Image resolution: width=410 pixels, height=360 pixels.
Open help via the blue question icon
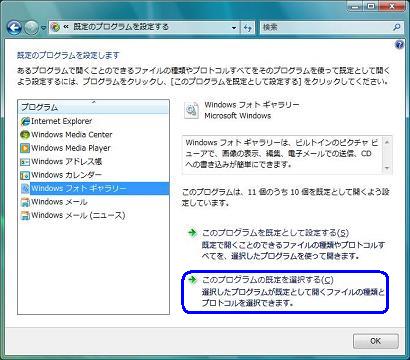click(399, 45)
